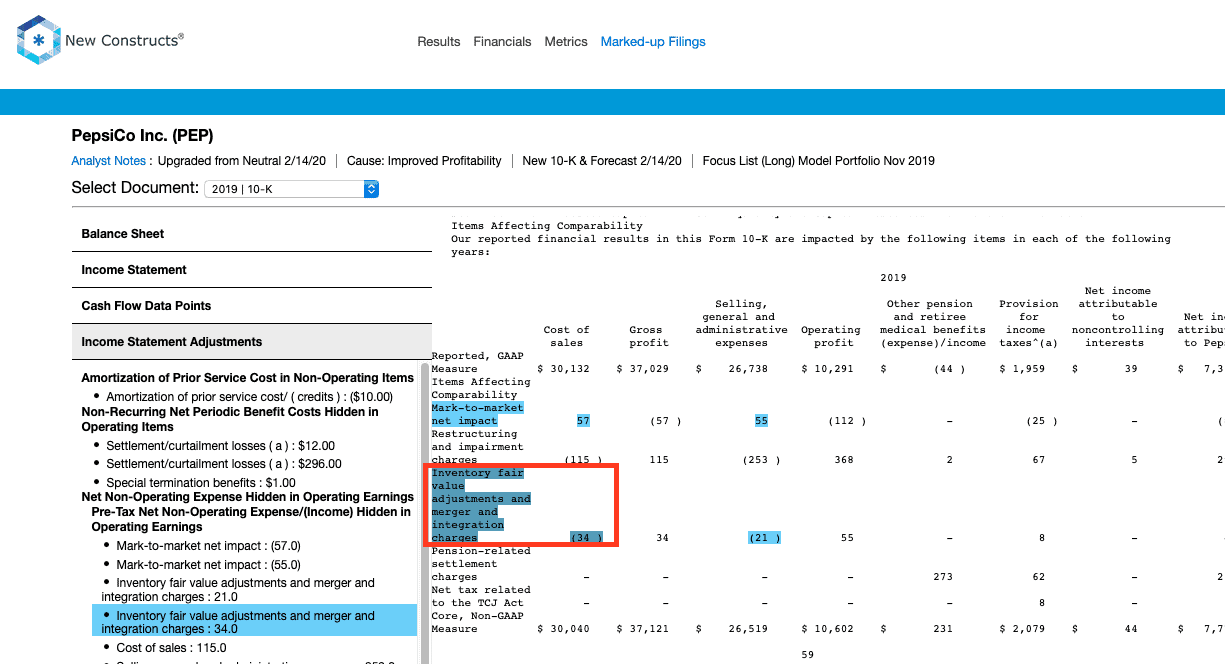Click restructuring SG&A value (253)
The height and width of the screenshot is (664, 1225).
761,460
